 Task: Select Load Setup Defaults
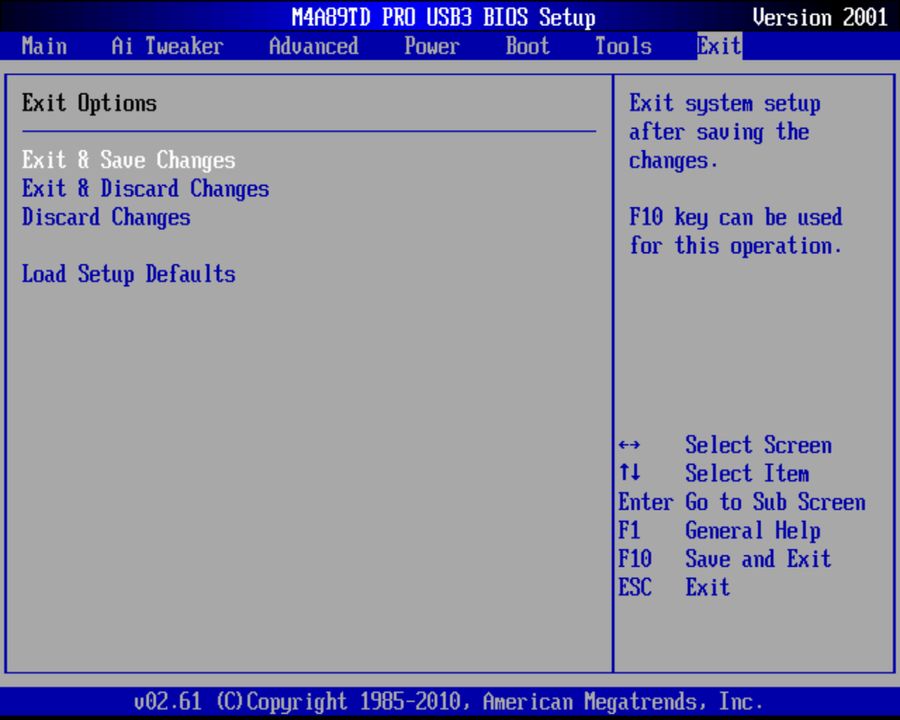coord(128,274)
